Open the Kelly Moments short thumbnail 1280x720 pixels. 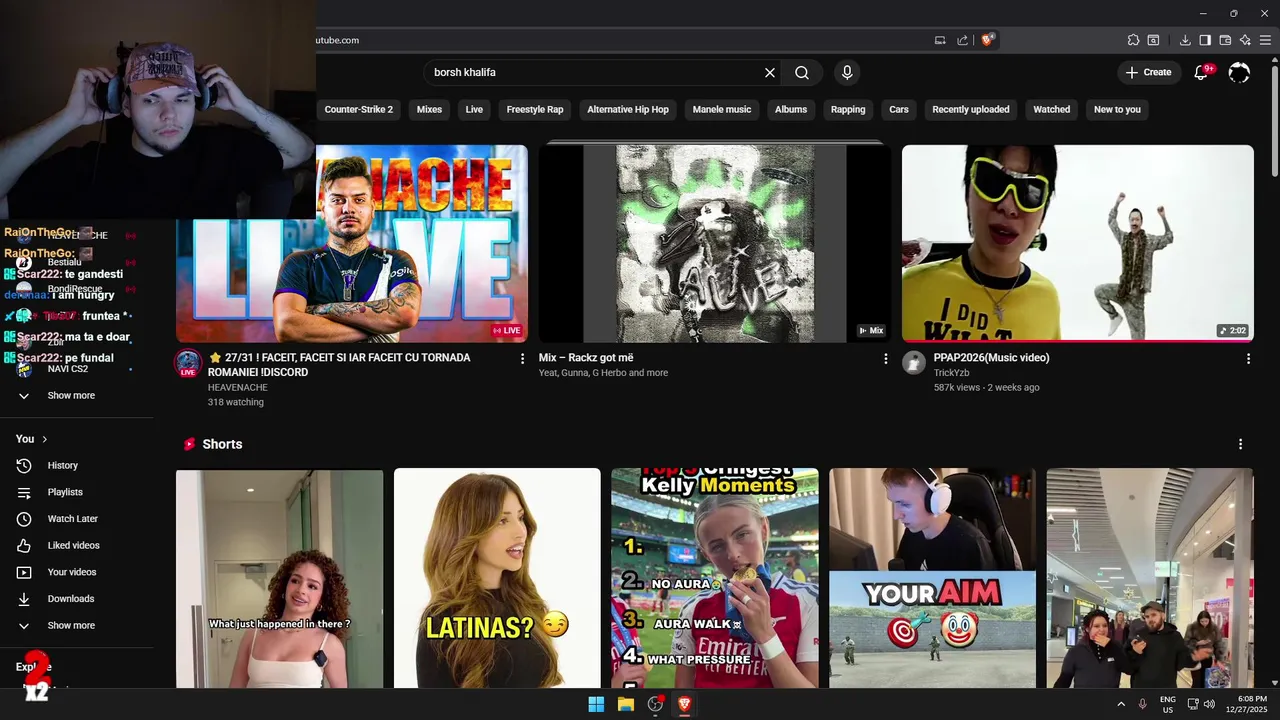pyautogui.click(x=715, y=578)
